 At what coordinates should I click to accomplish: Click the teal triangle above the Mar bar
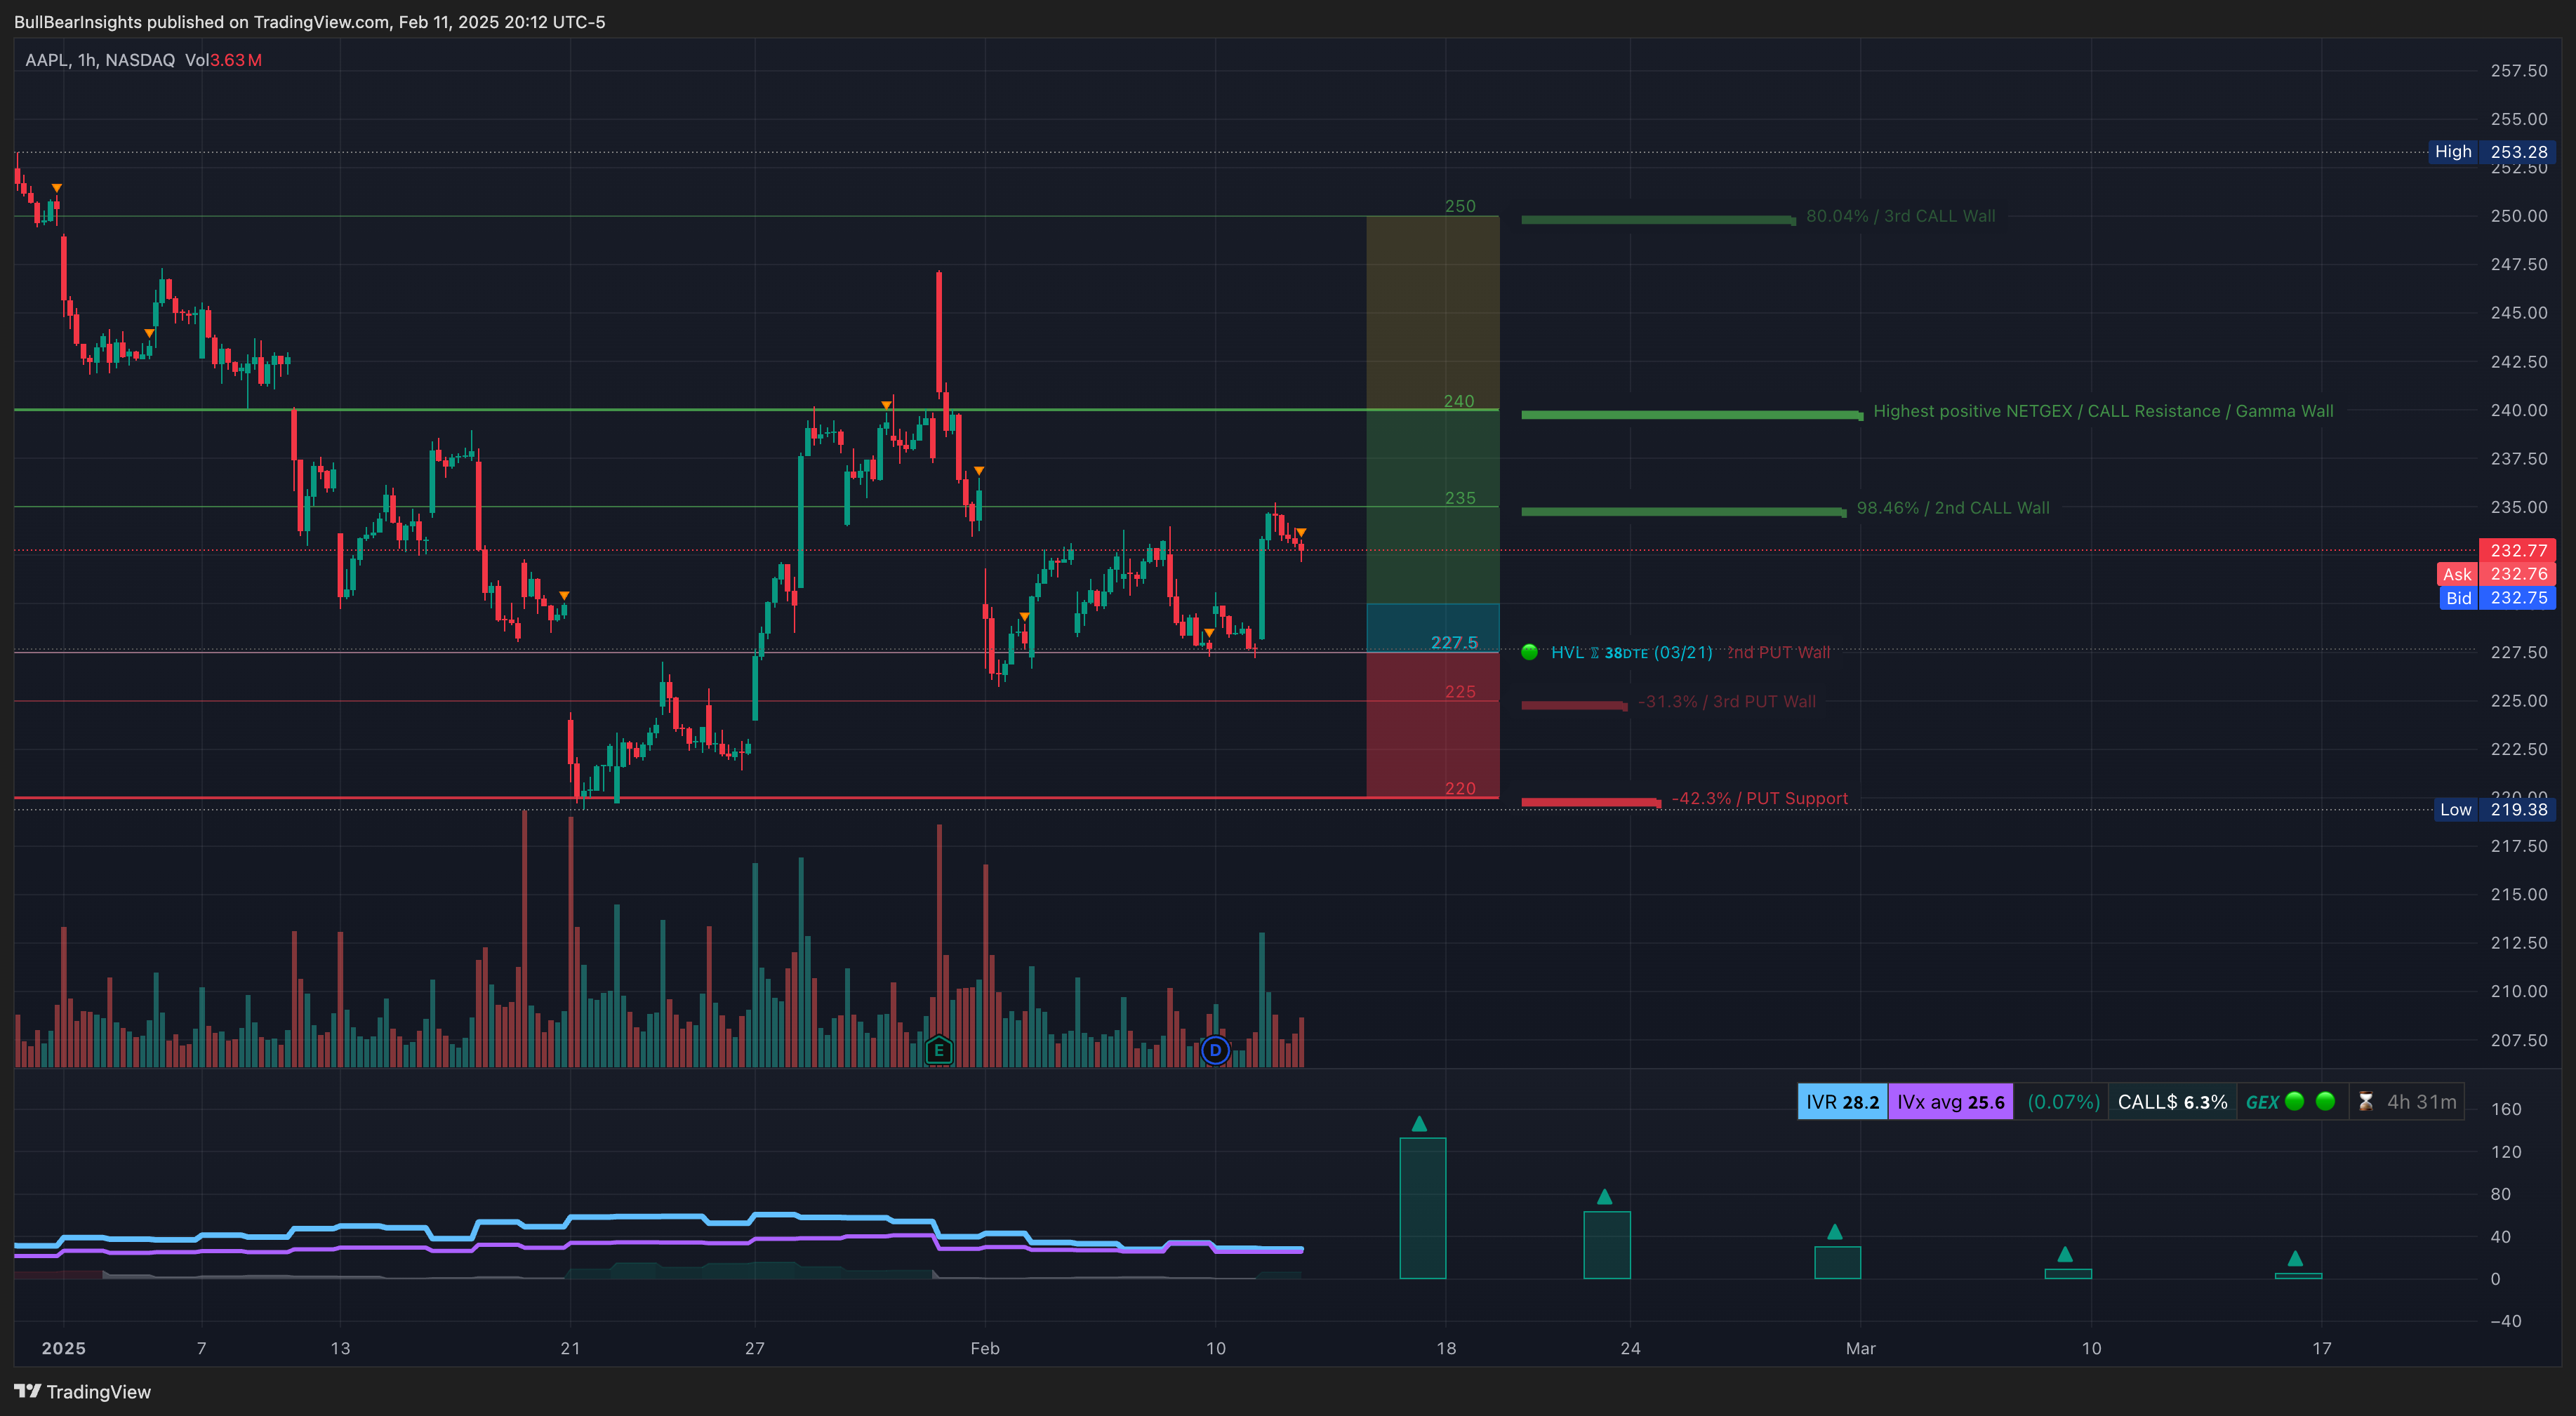tap(1834, 1231)
